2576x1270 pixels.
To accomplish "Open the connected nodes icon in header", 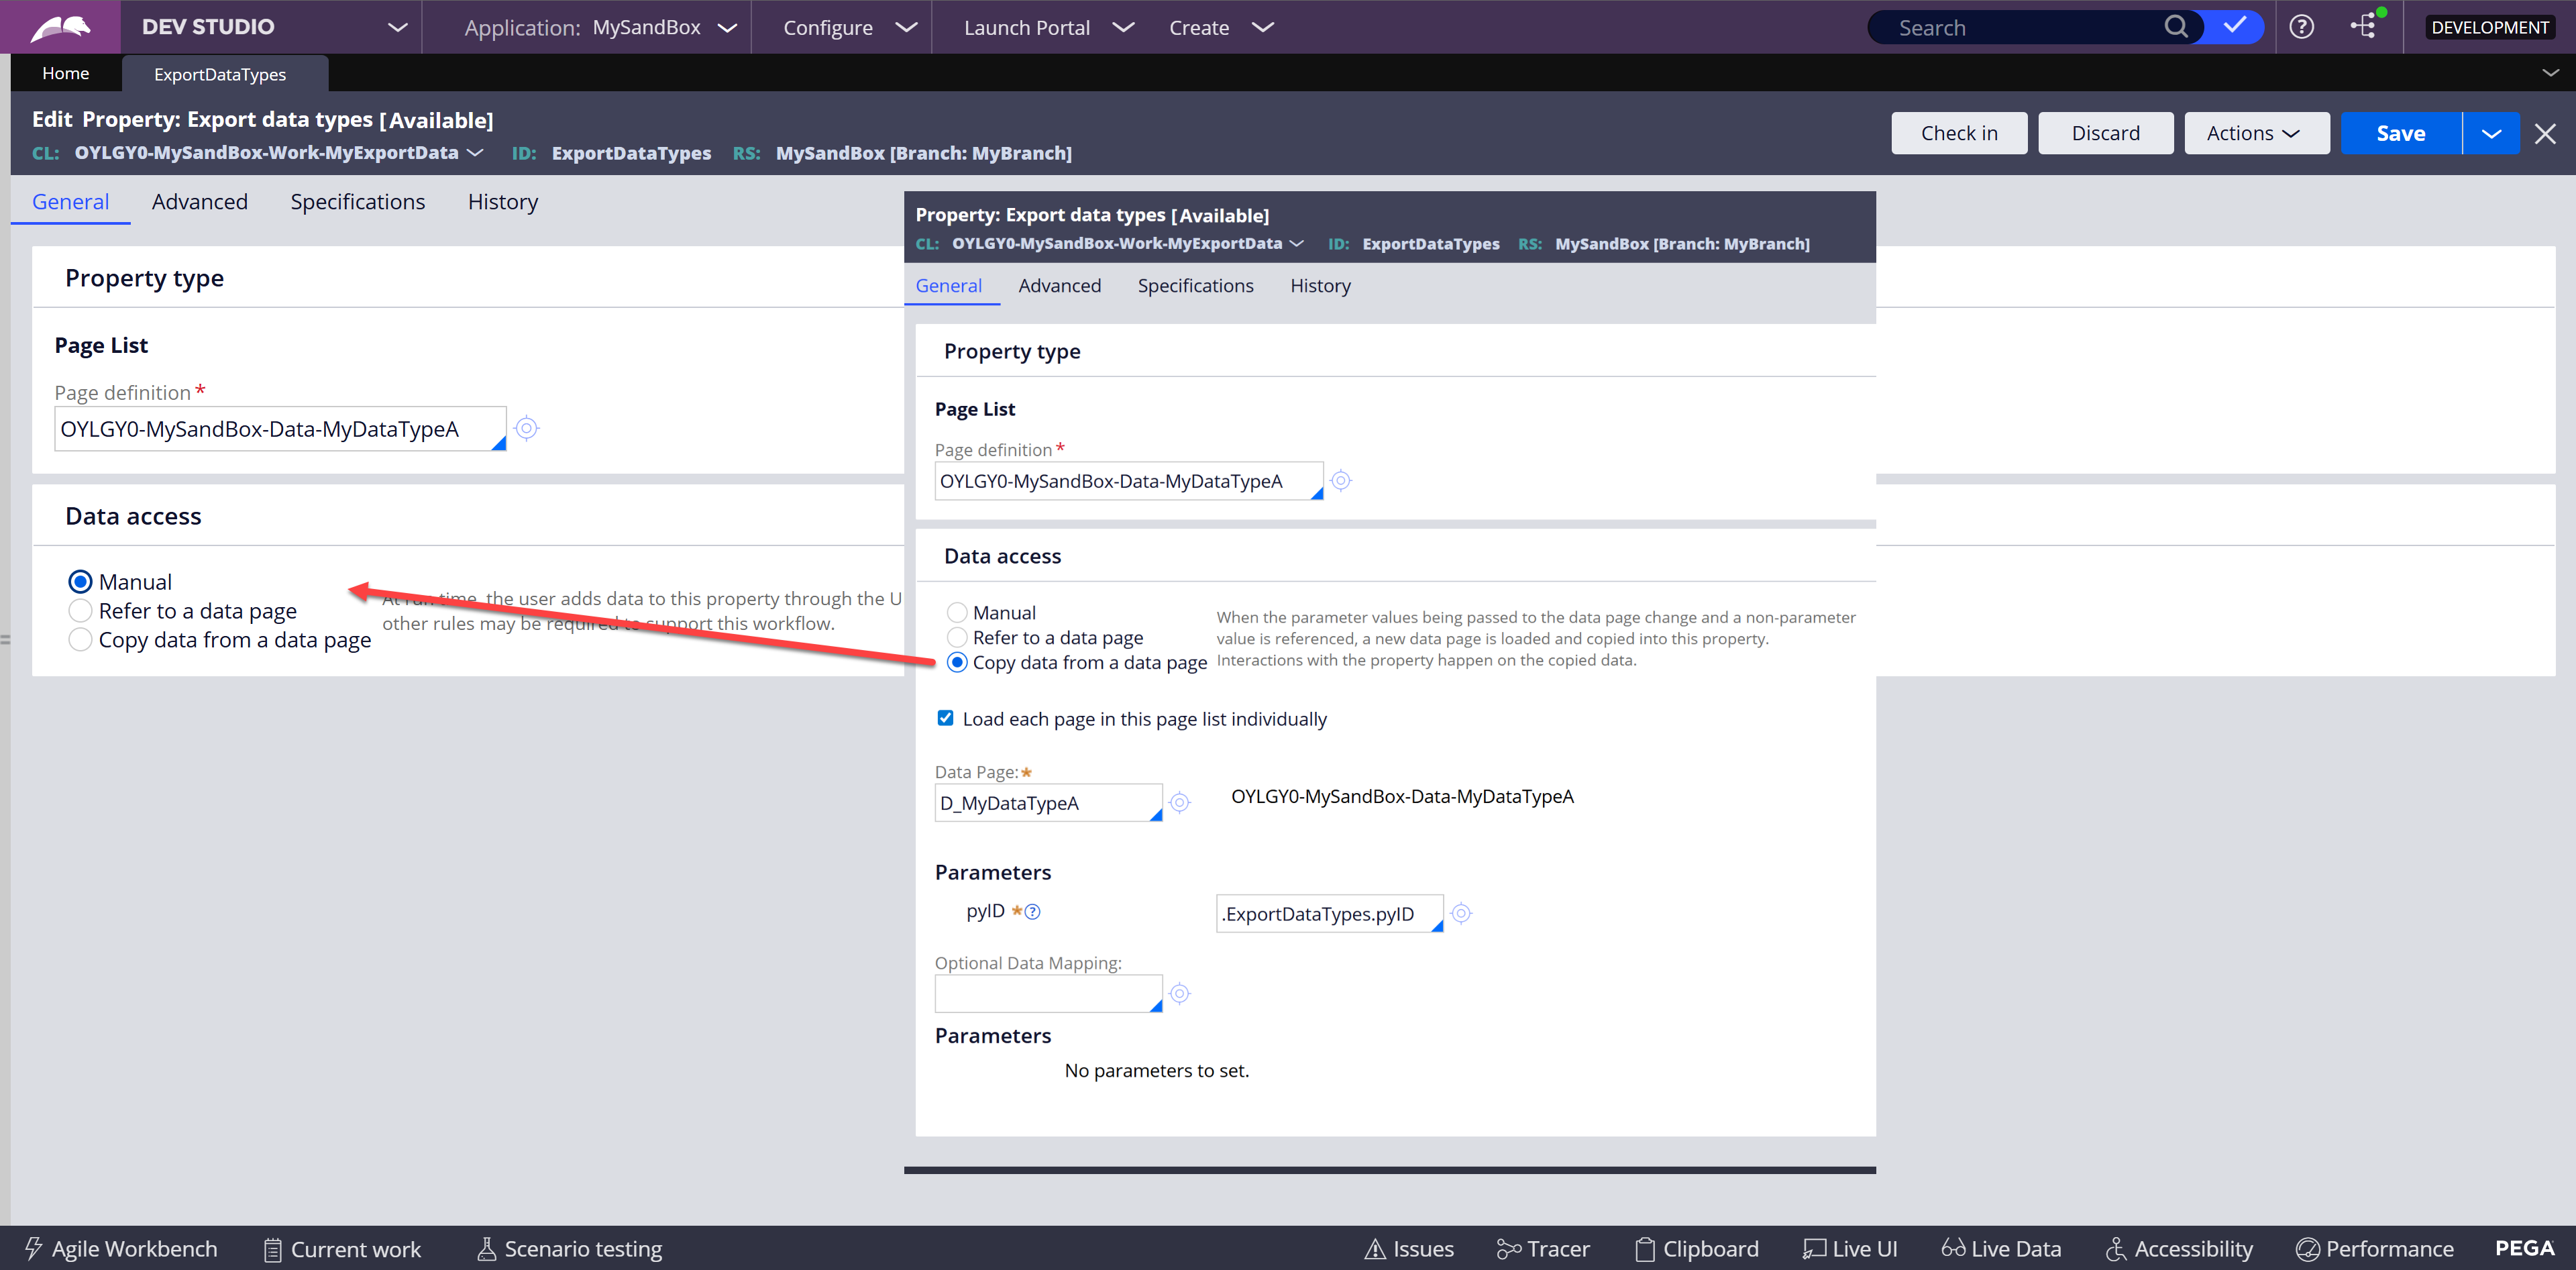I will tap(2365, 25).
